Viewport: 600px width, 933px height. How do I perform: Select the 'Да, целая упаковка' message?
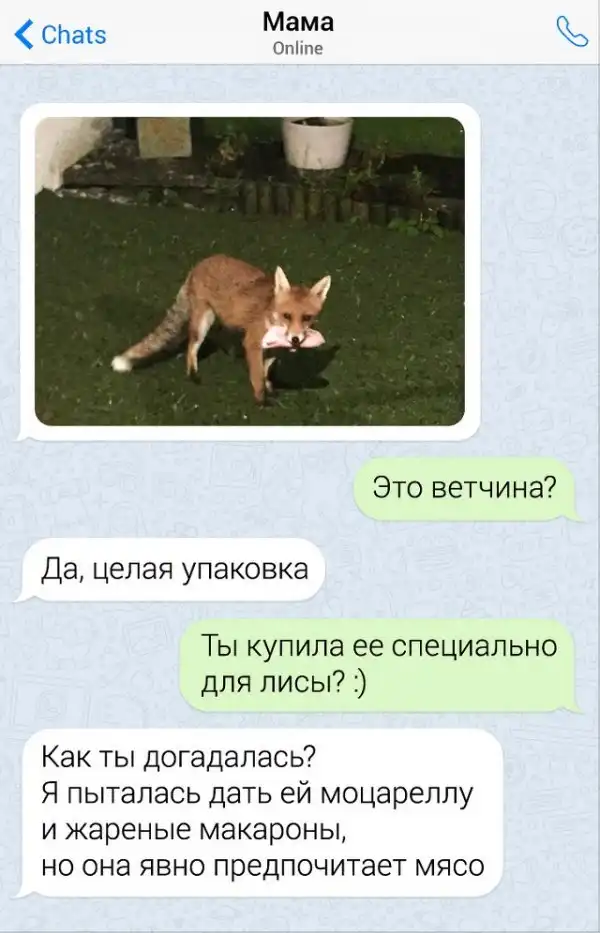(174, 569)
